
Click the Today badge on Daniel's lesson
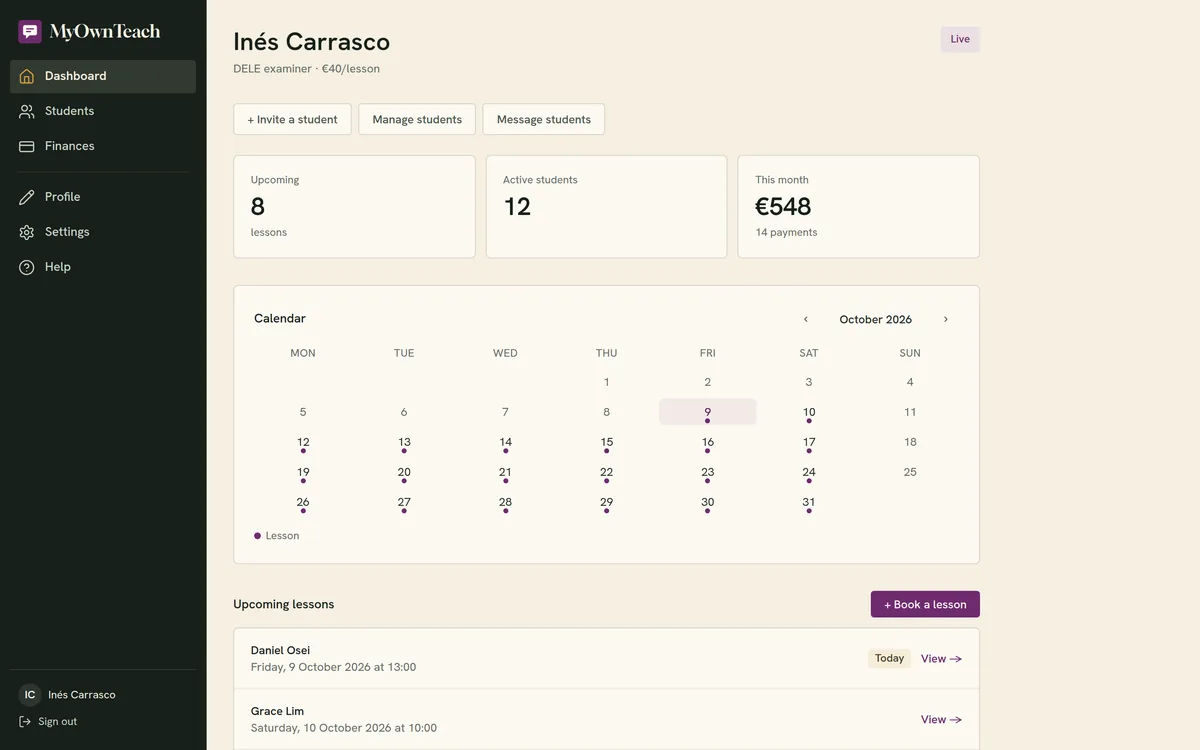(889, 659)
